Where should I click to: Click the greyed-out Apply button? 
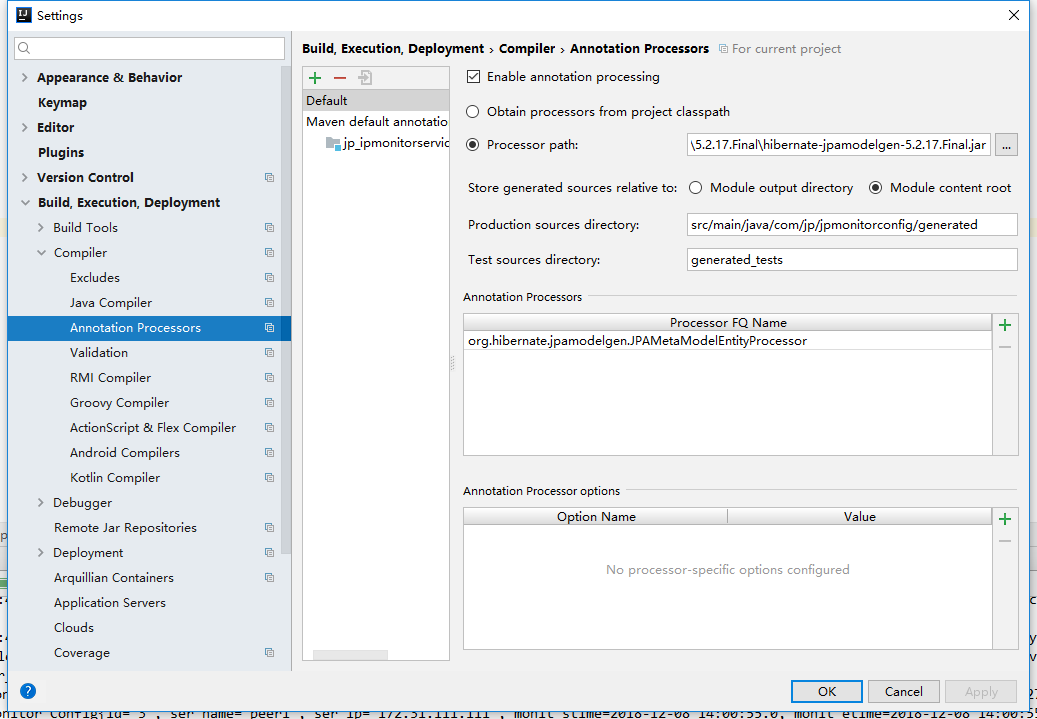tap(981, 691)
